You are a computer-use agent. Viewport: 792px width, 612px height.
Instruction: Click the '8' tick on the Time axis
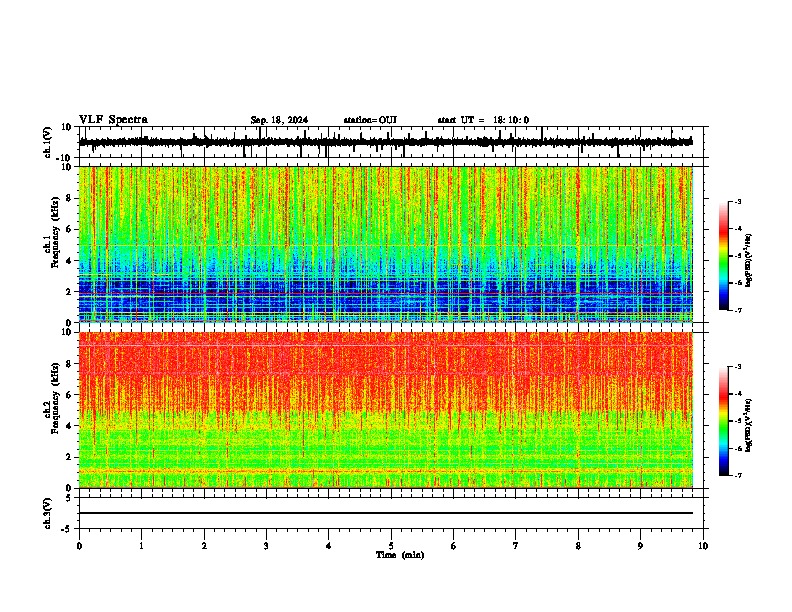pos(578,546)
